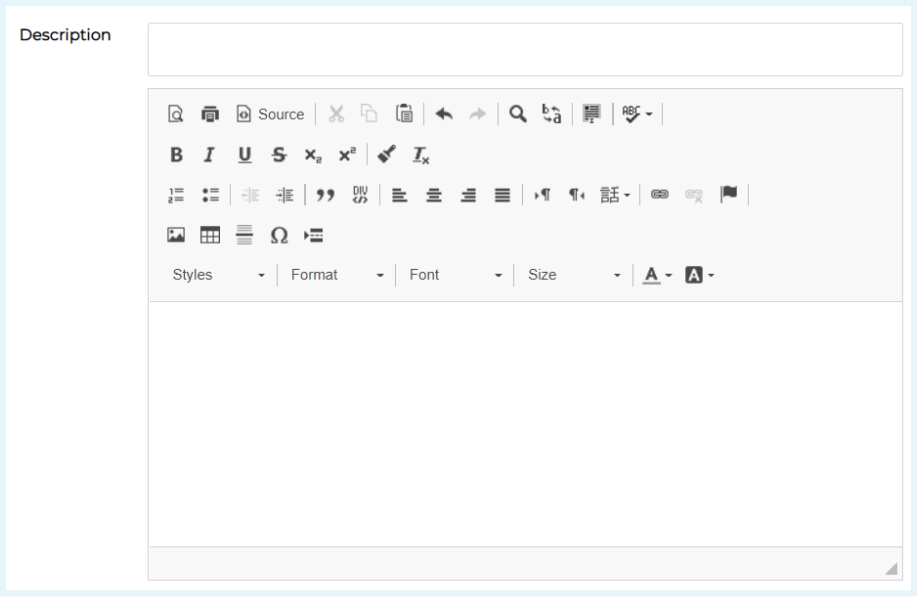Insert a page break
918x597 pixels.
(313, 235)
